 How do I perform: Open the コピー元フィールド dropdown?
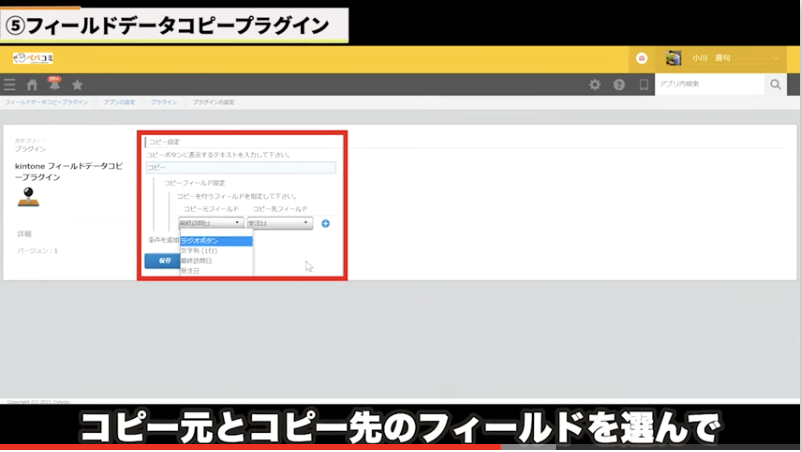point(210,223)
